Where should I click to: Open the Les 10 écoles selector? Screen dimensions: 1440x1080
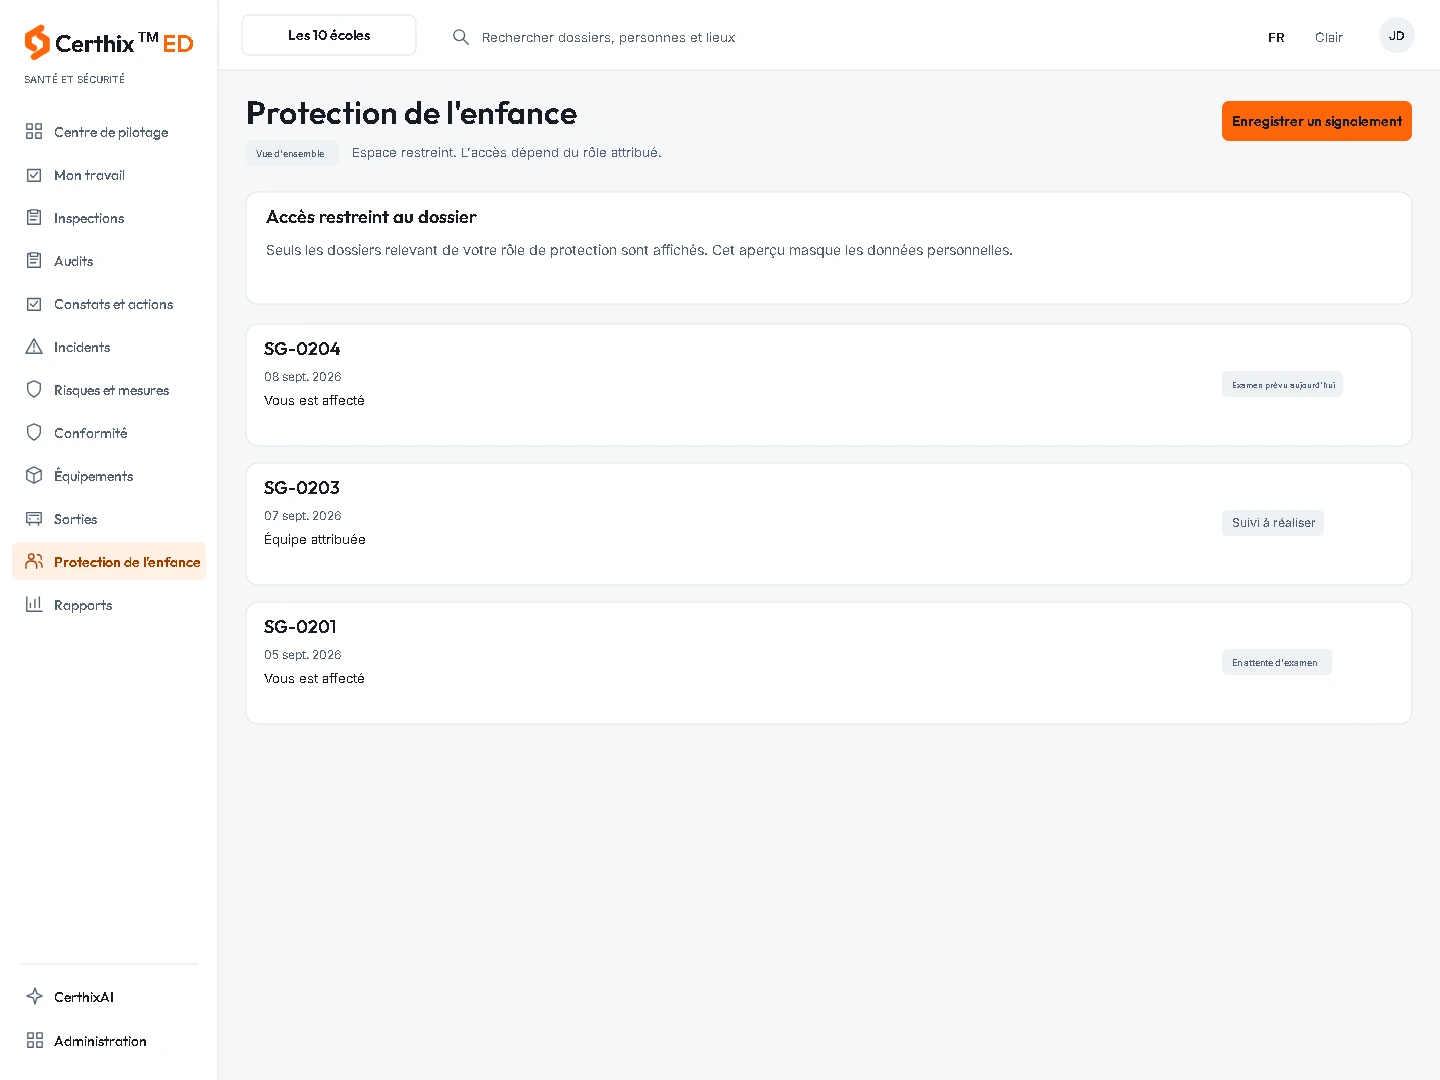329,35
